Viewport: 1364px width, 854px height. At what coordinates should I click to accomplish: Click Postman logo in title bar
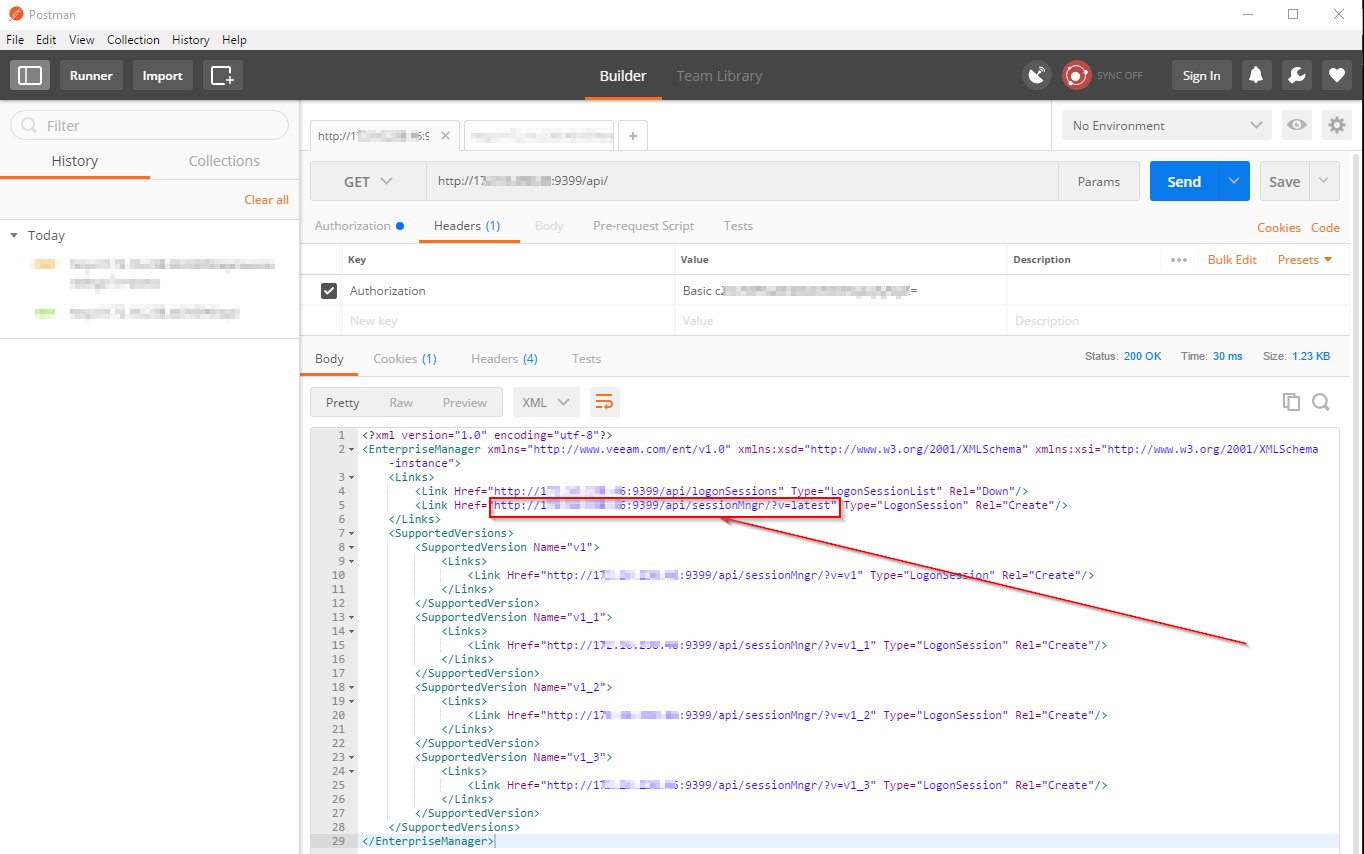[x=16, y=14]
